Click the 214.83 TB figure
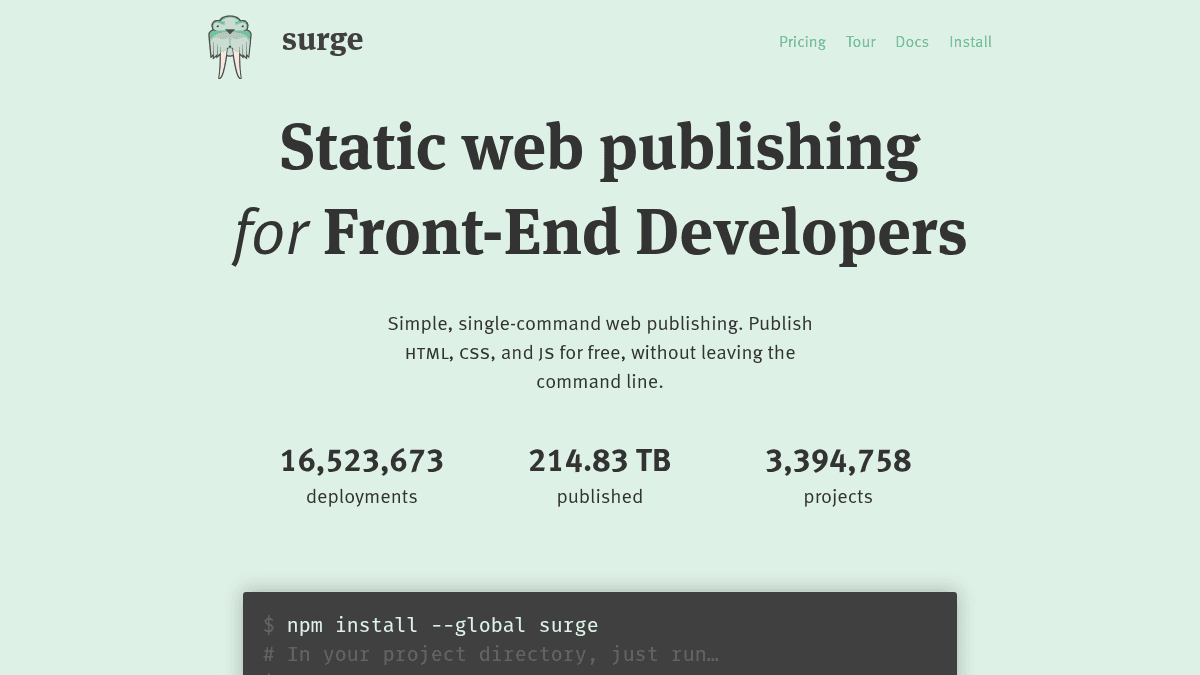This screenshot has width=1200, height=675. [x=600, y=461]
